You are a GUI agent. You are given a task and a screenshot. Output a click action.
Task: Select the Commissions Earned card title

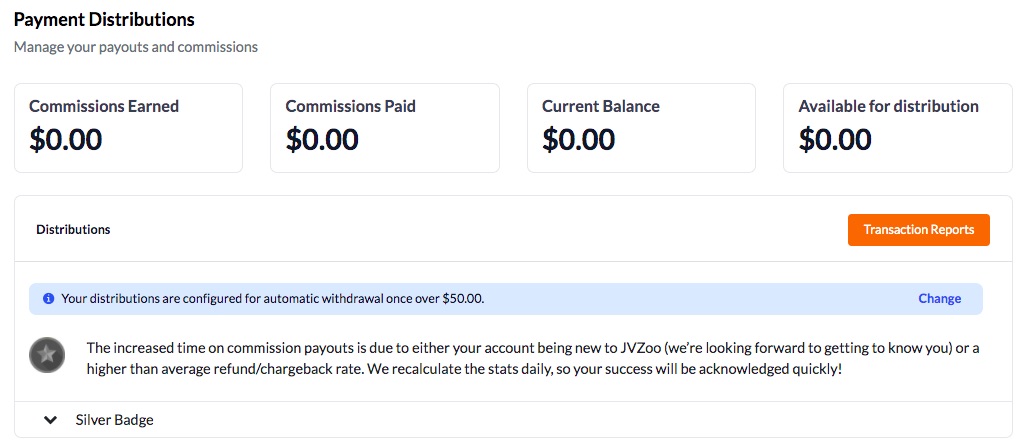coord(104,106)
